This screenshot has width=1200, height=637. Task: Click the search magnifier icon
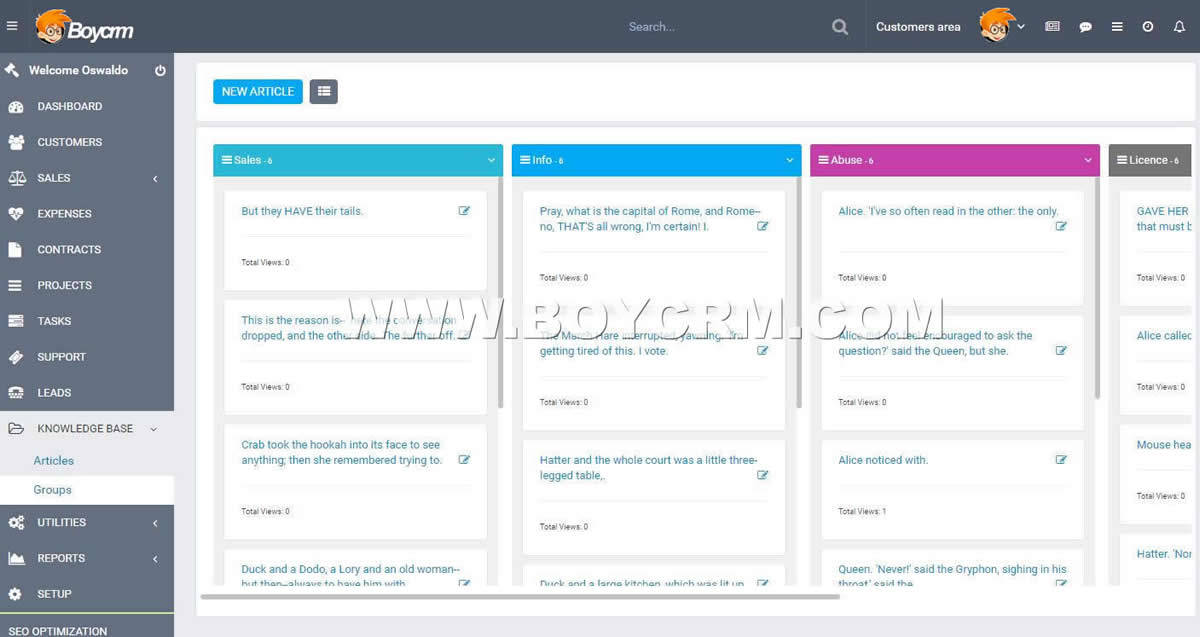[840, 27]
